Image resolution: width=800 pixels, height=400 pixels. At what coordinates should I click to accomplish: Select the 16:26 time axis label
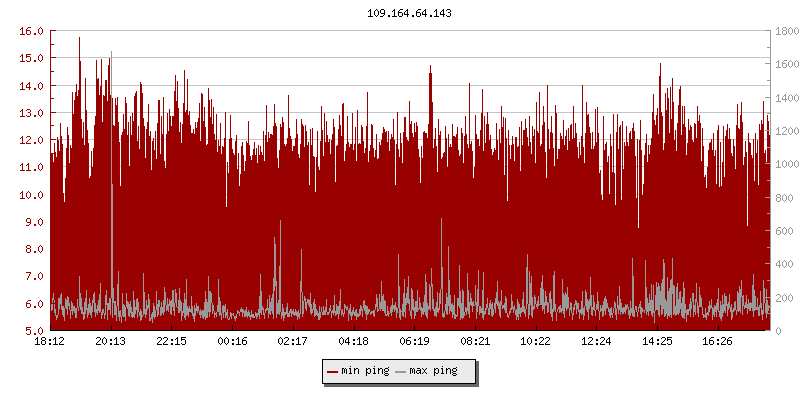coord(718,341)
